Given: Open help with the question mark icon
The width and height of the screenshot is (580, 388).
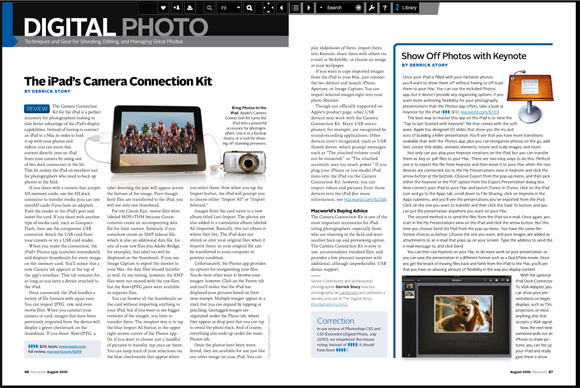Looking at the screenshot, I should 385,8.
